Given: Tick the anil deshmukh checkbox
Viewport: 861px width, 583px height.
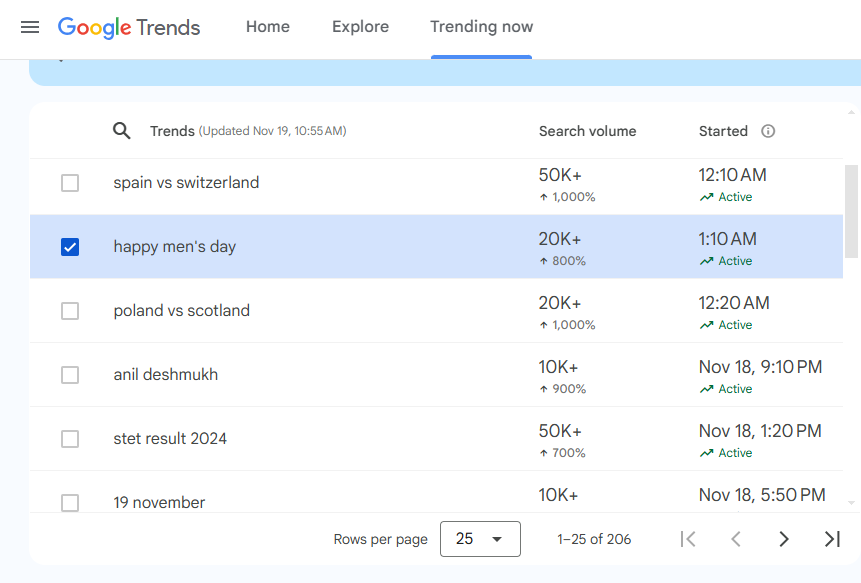Looking at the screenshot, I should pyautogui.click(x=70, y=375).
